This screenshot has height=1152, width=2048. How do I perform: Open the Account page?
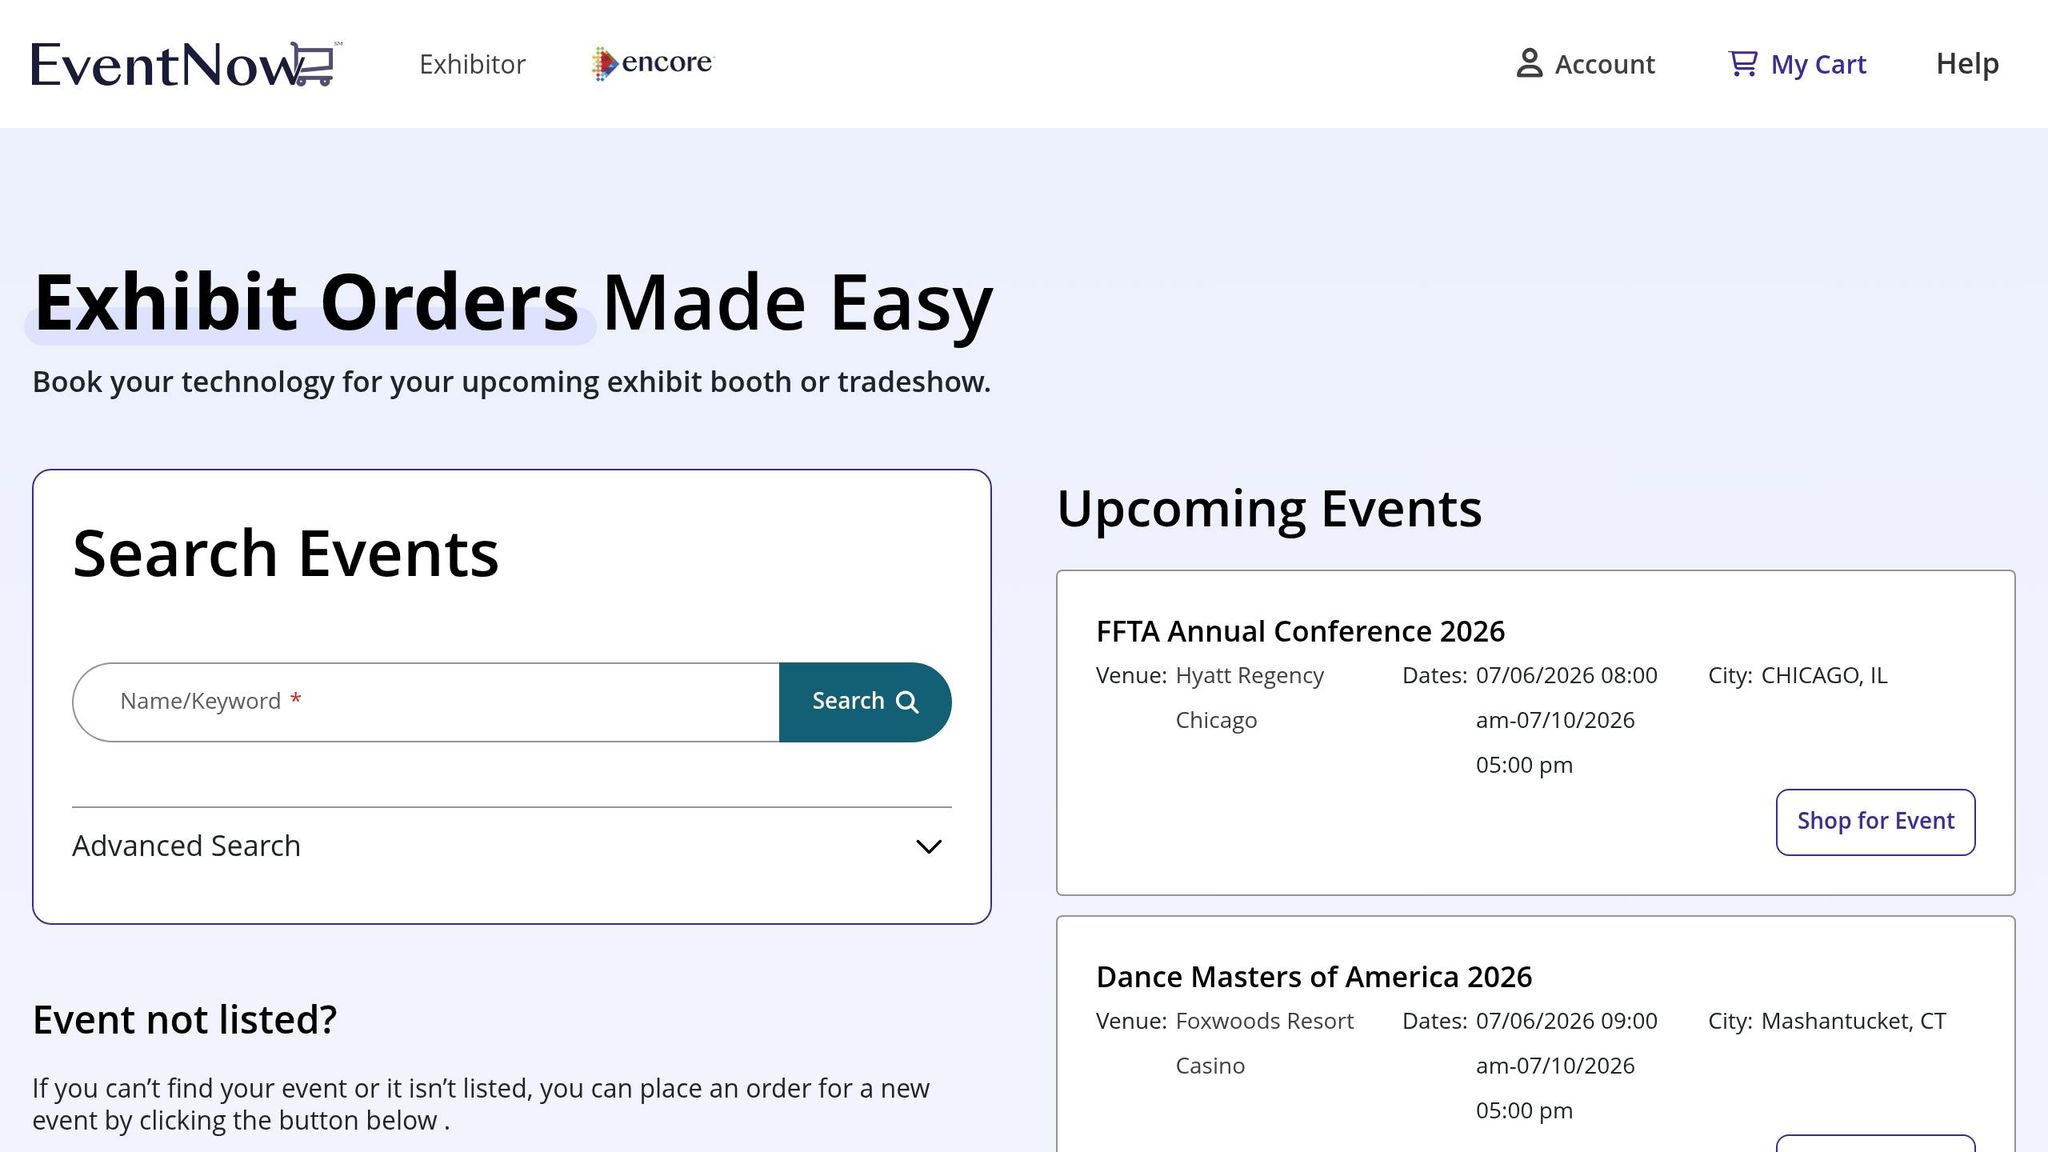1586,64
